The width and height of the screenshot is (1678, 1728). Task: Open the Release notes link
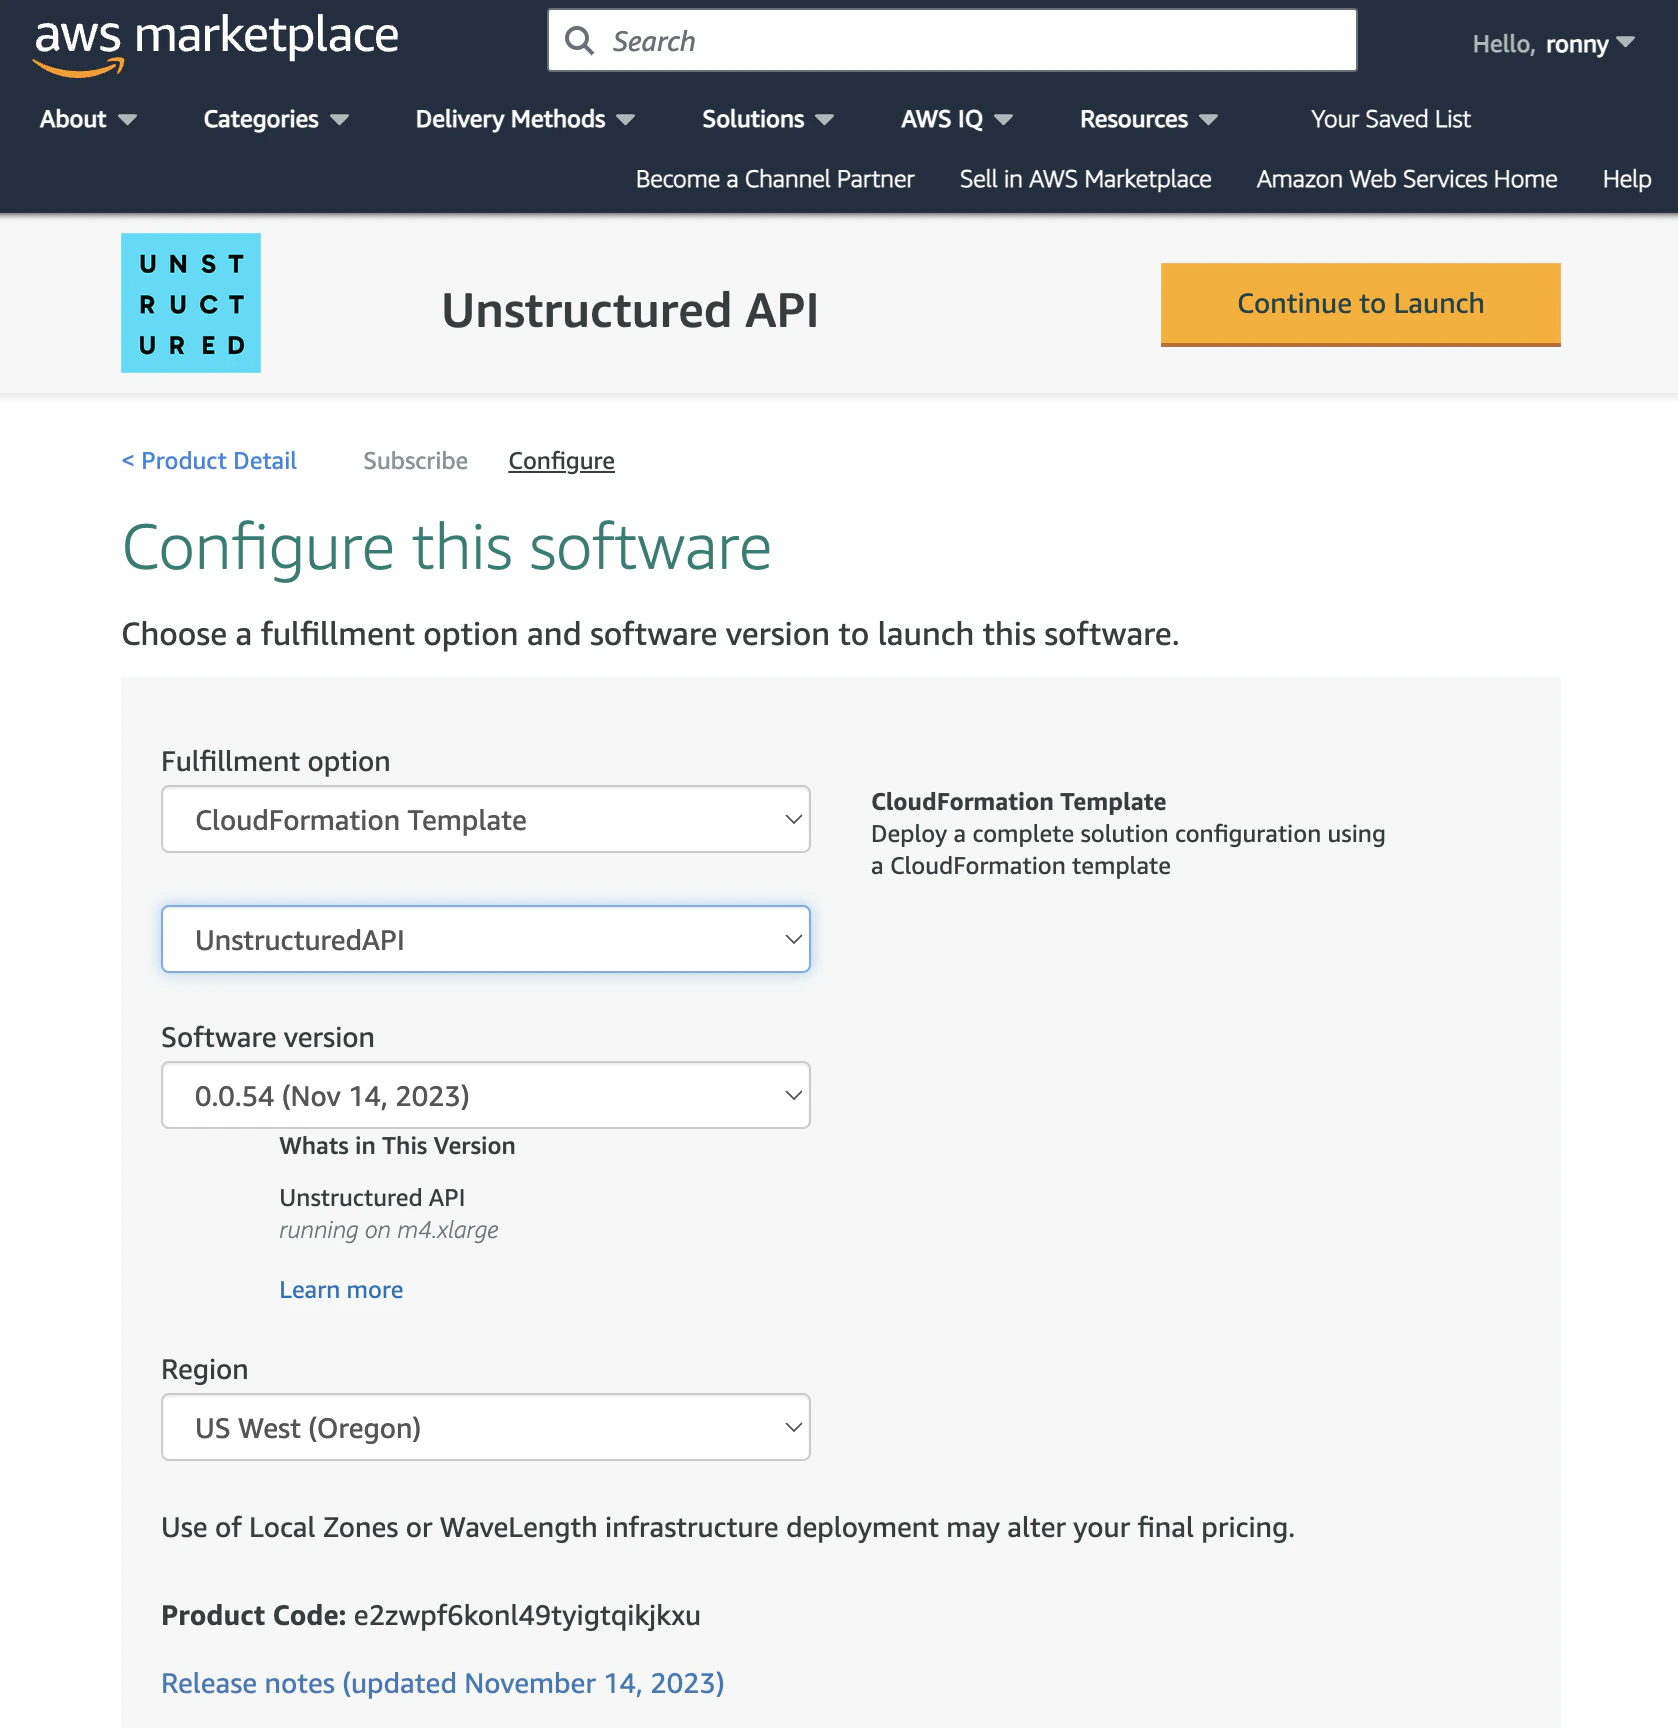(x=443, y=1683)
